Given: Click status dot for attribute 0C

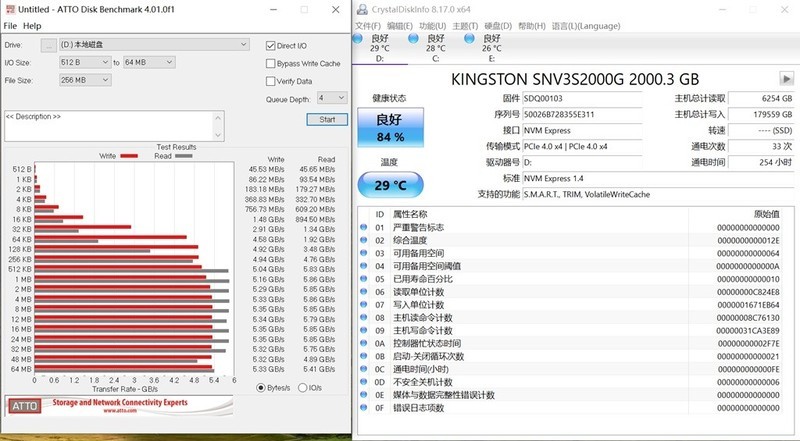Looking at the screenshot, I should (x=363, y=369).
